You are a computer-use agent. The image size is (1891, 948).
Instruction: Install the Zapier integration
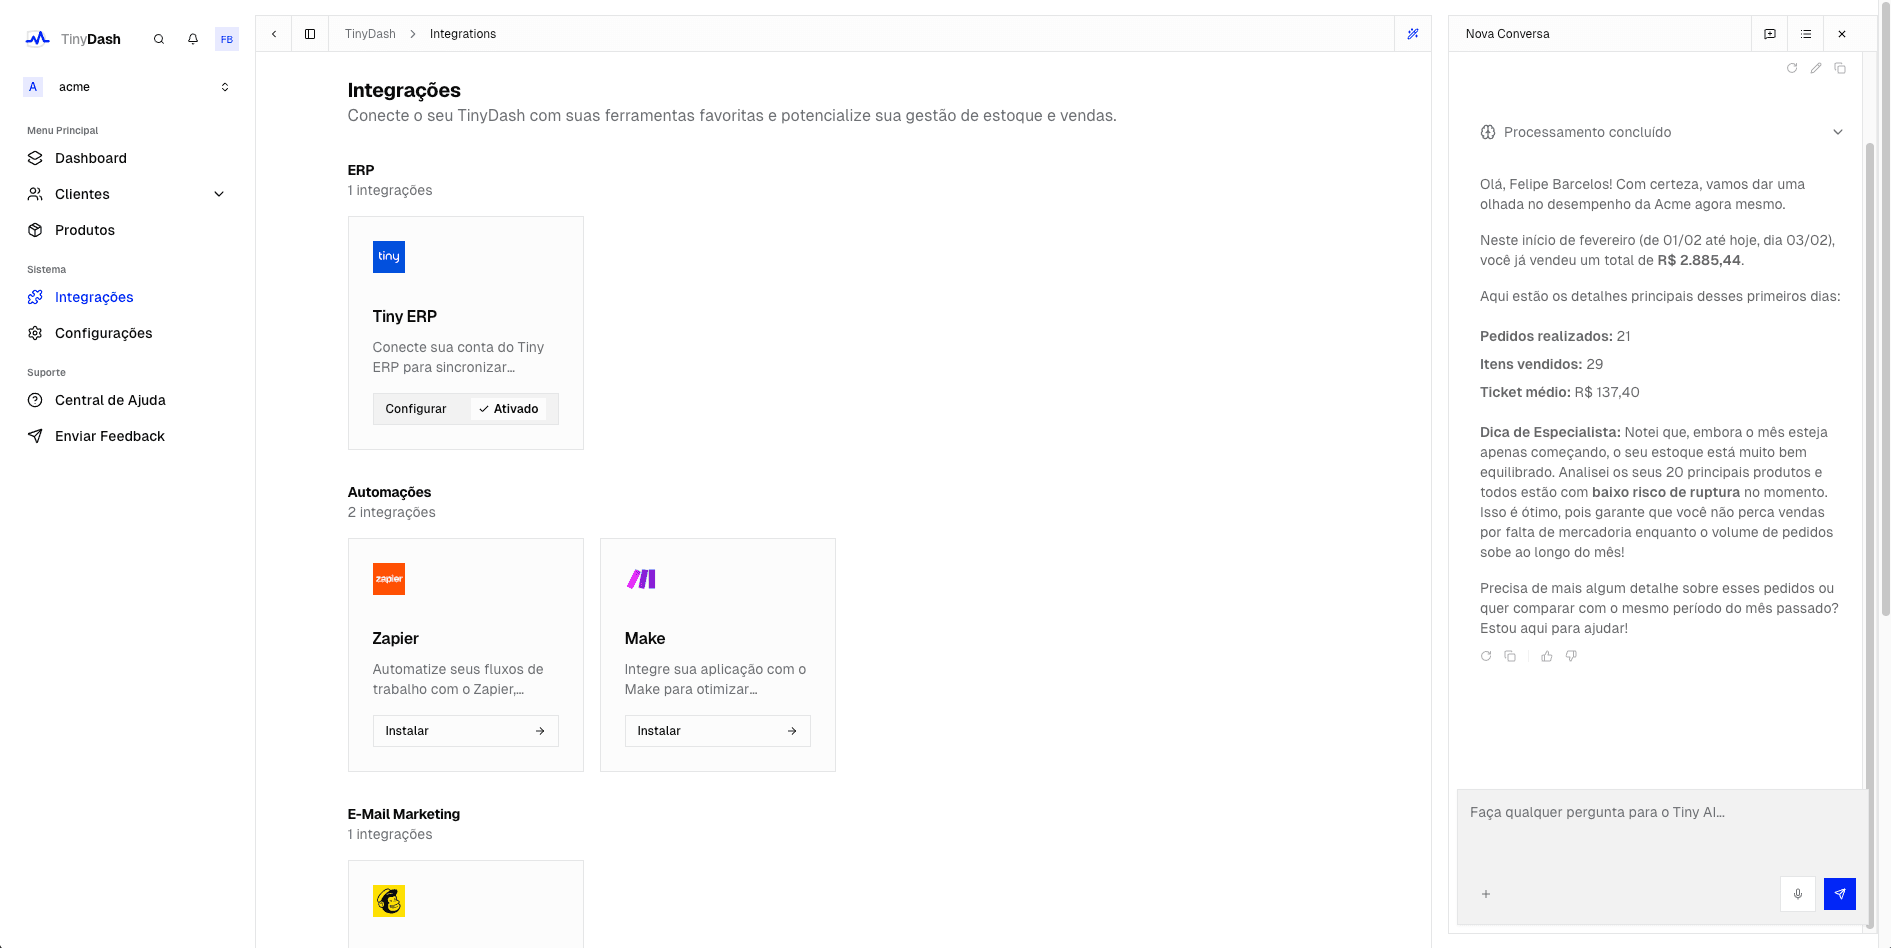point(465,731)
